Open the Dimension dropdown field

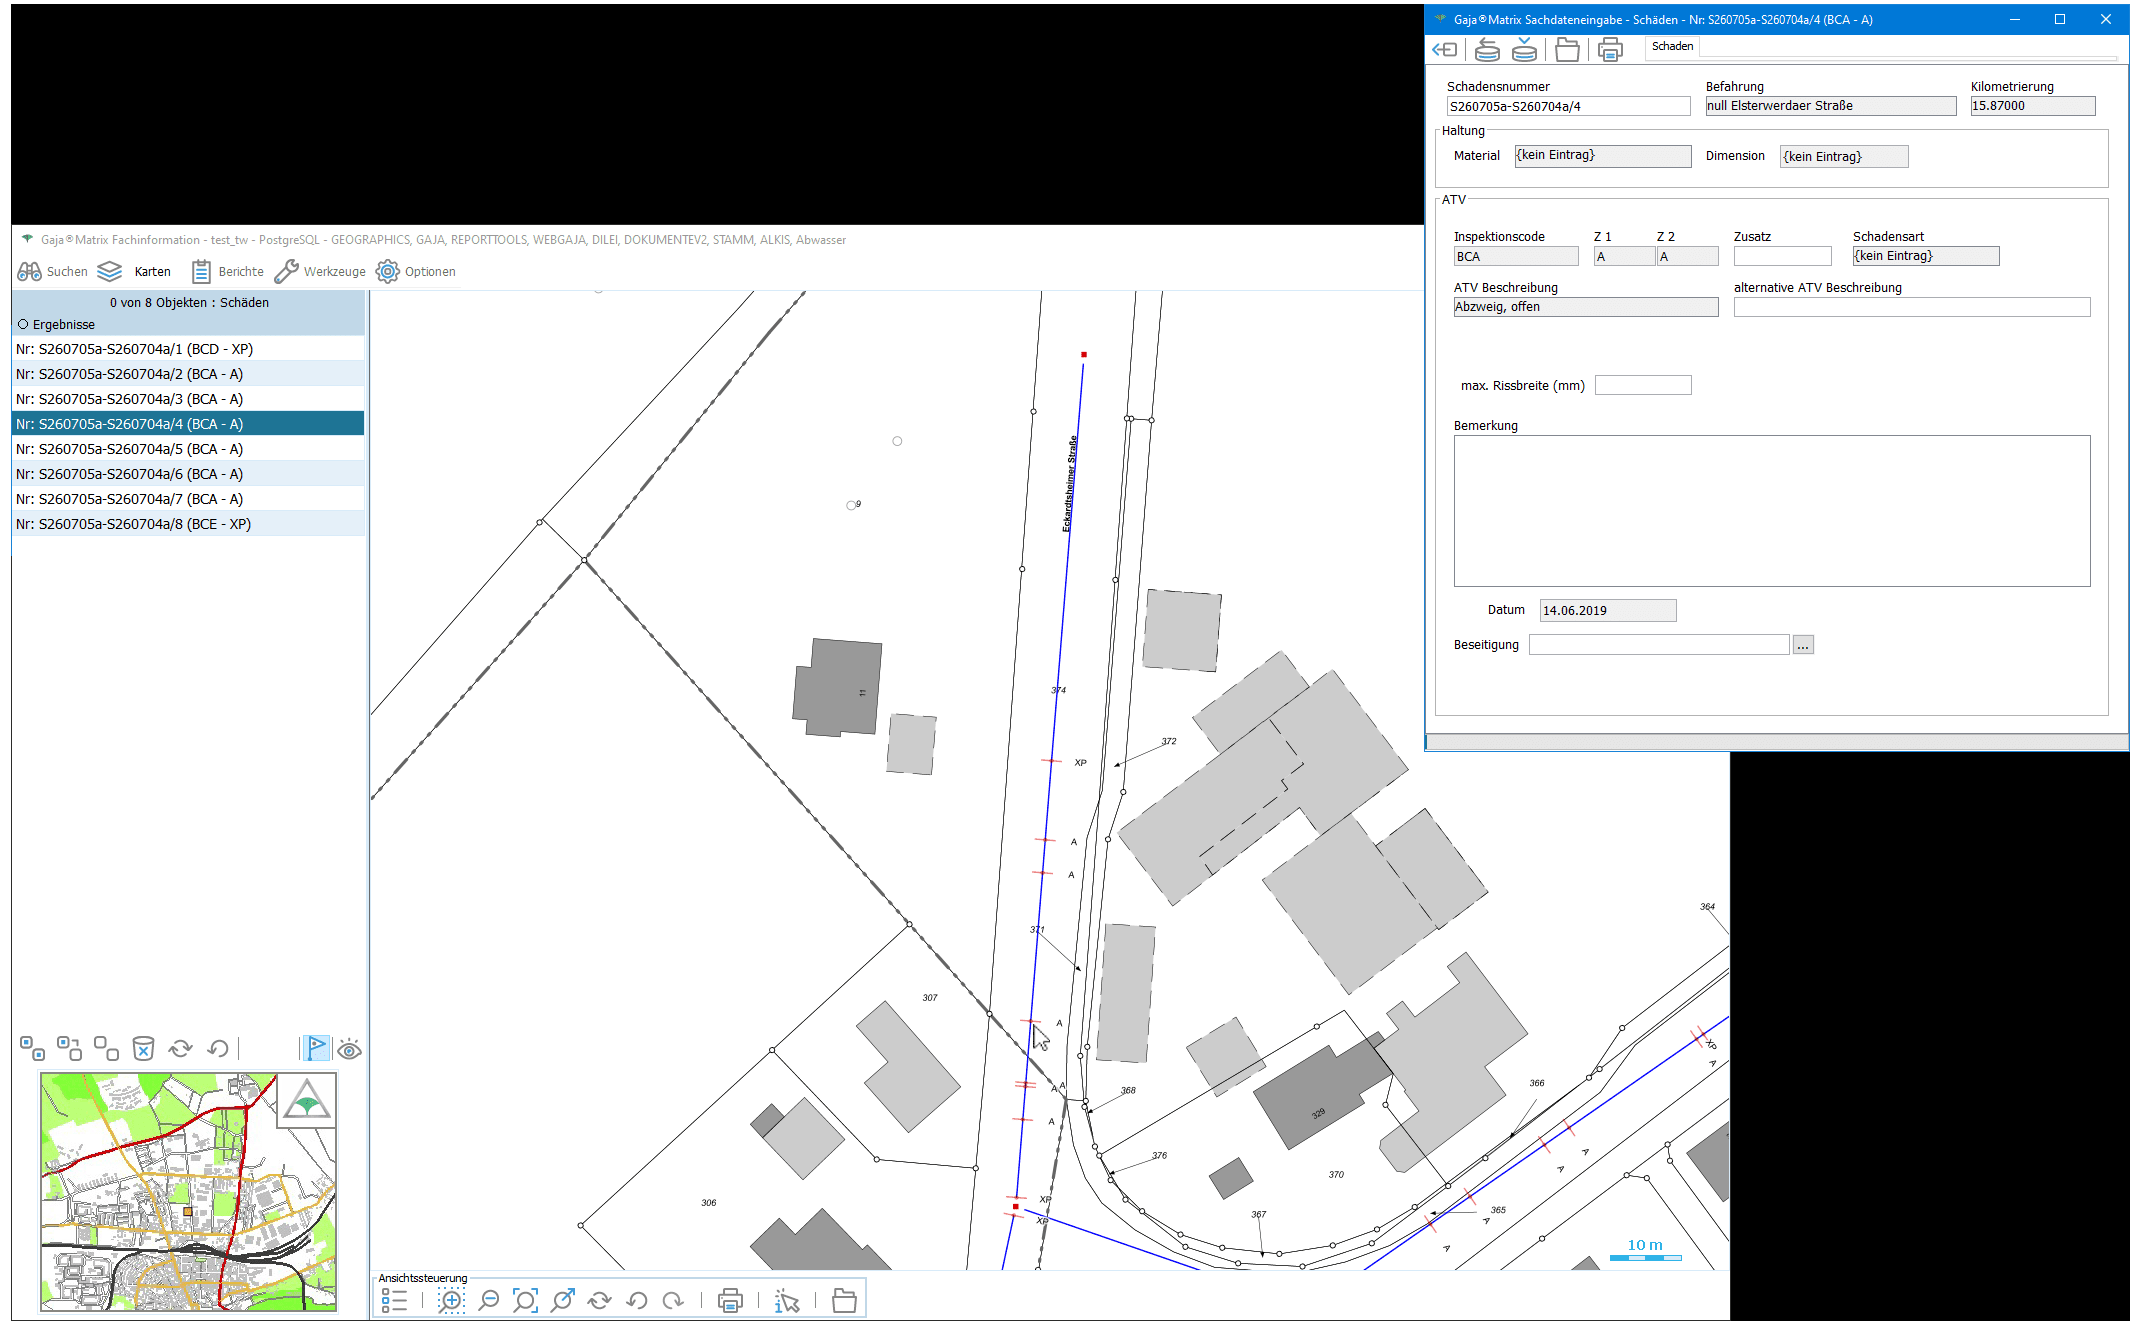(1843, 156)
